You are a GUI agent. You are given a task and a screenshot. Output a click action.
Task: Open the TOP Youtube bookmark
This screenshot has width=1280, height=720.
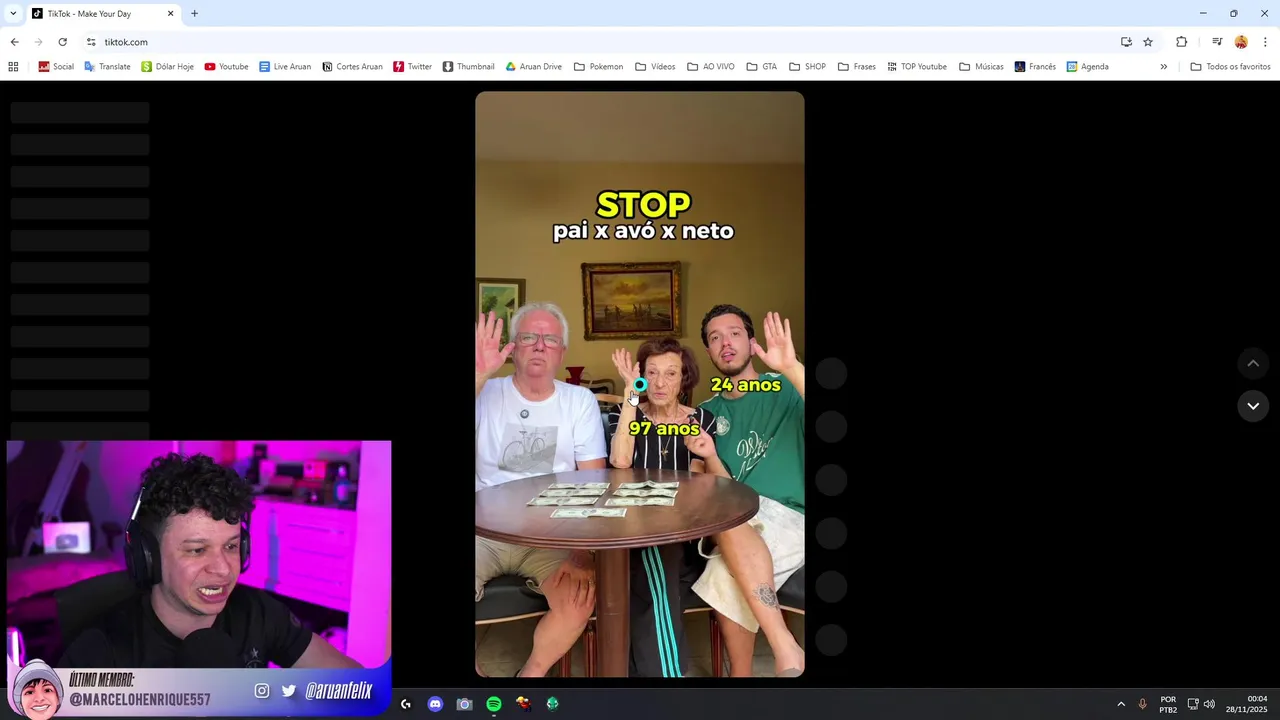pyautogui.click(x=917, y=67)
